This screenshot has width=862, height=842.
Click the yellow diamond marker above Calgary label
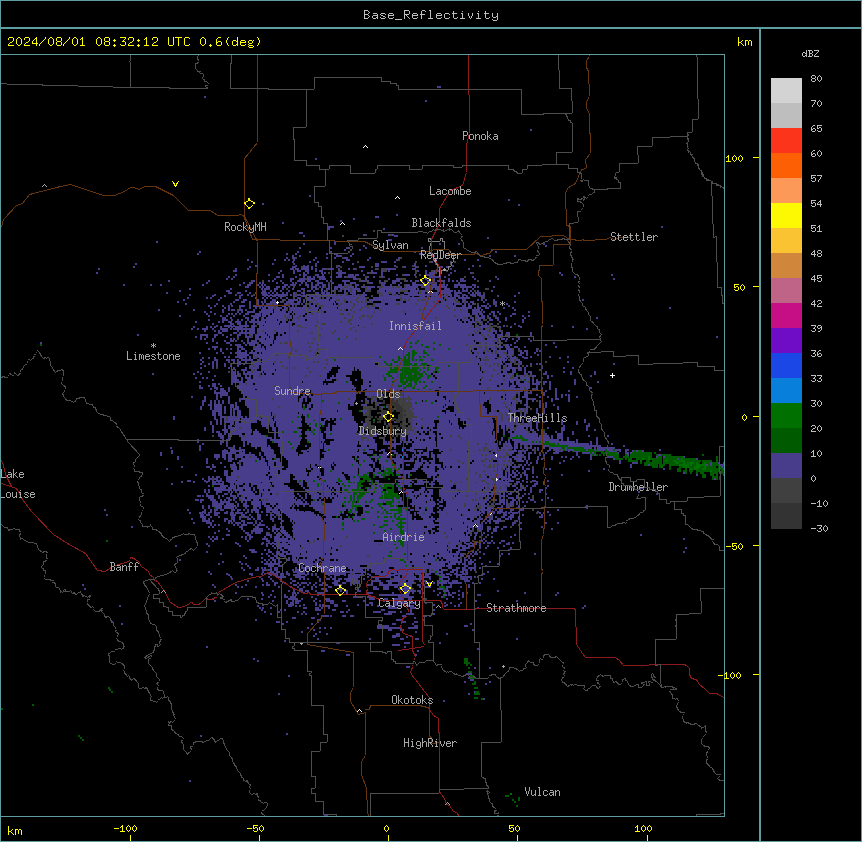tap(405, 589)
